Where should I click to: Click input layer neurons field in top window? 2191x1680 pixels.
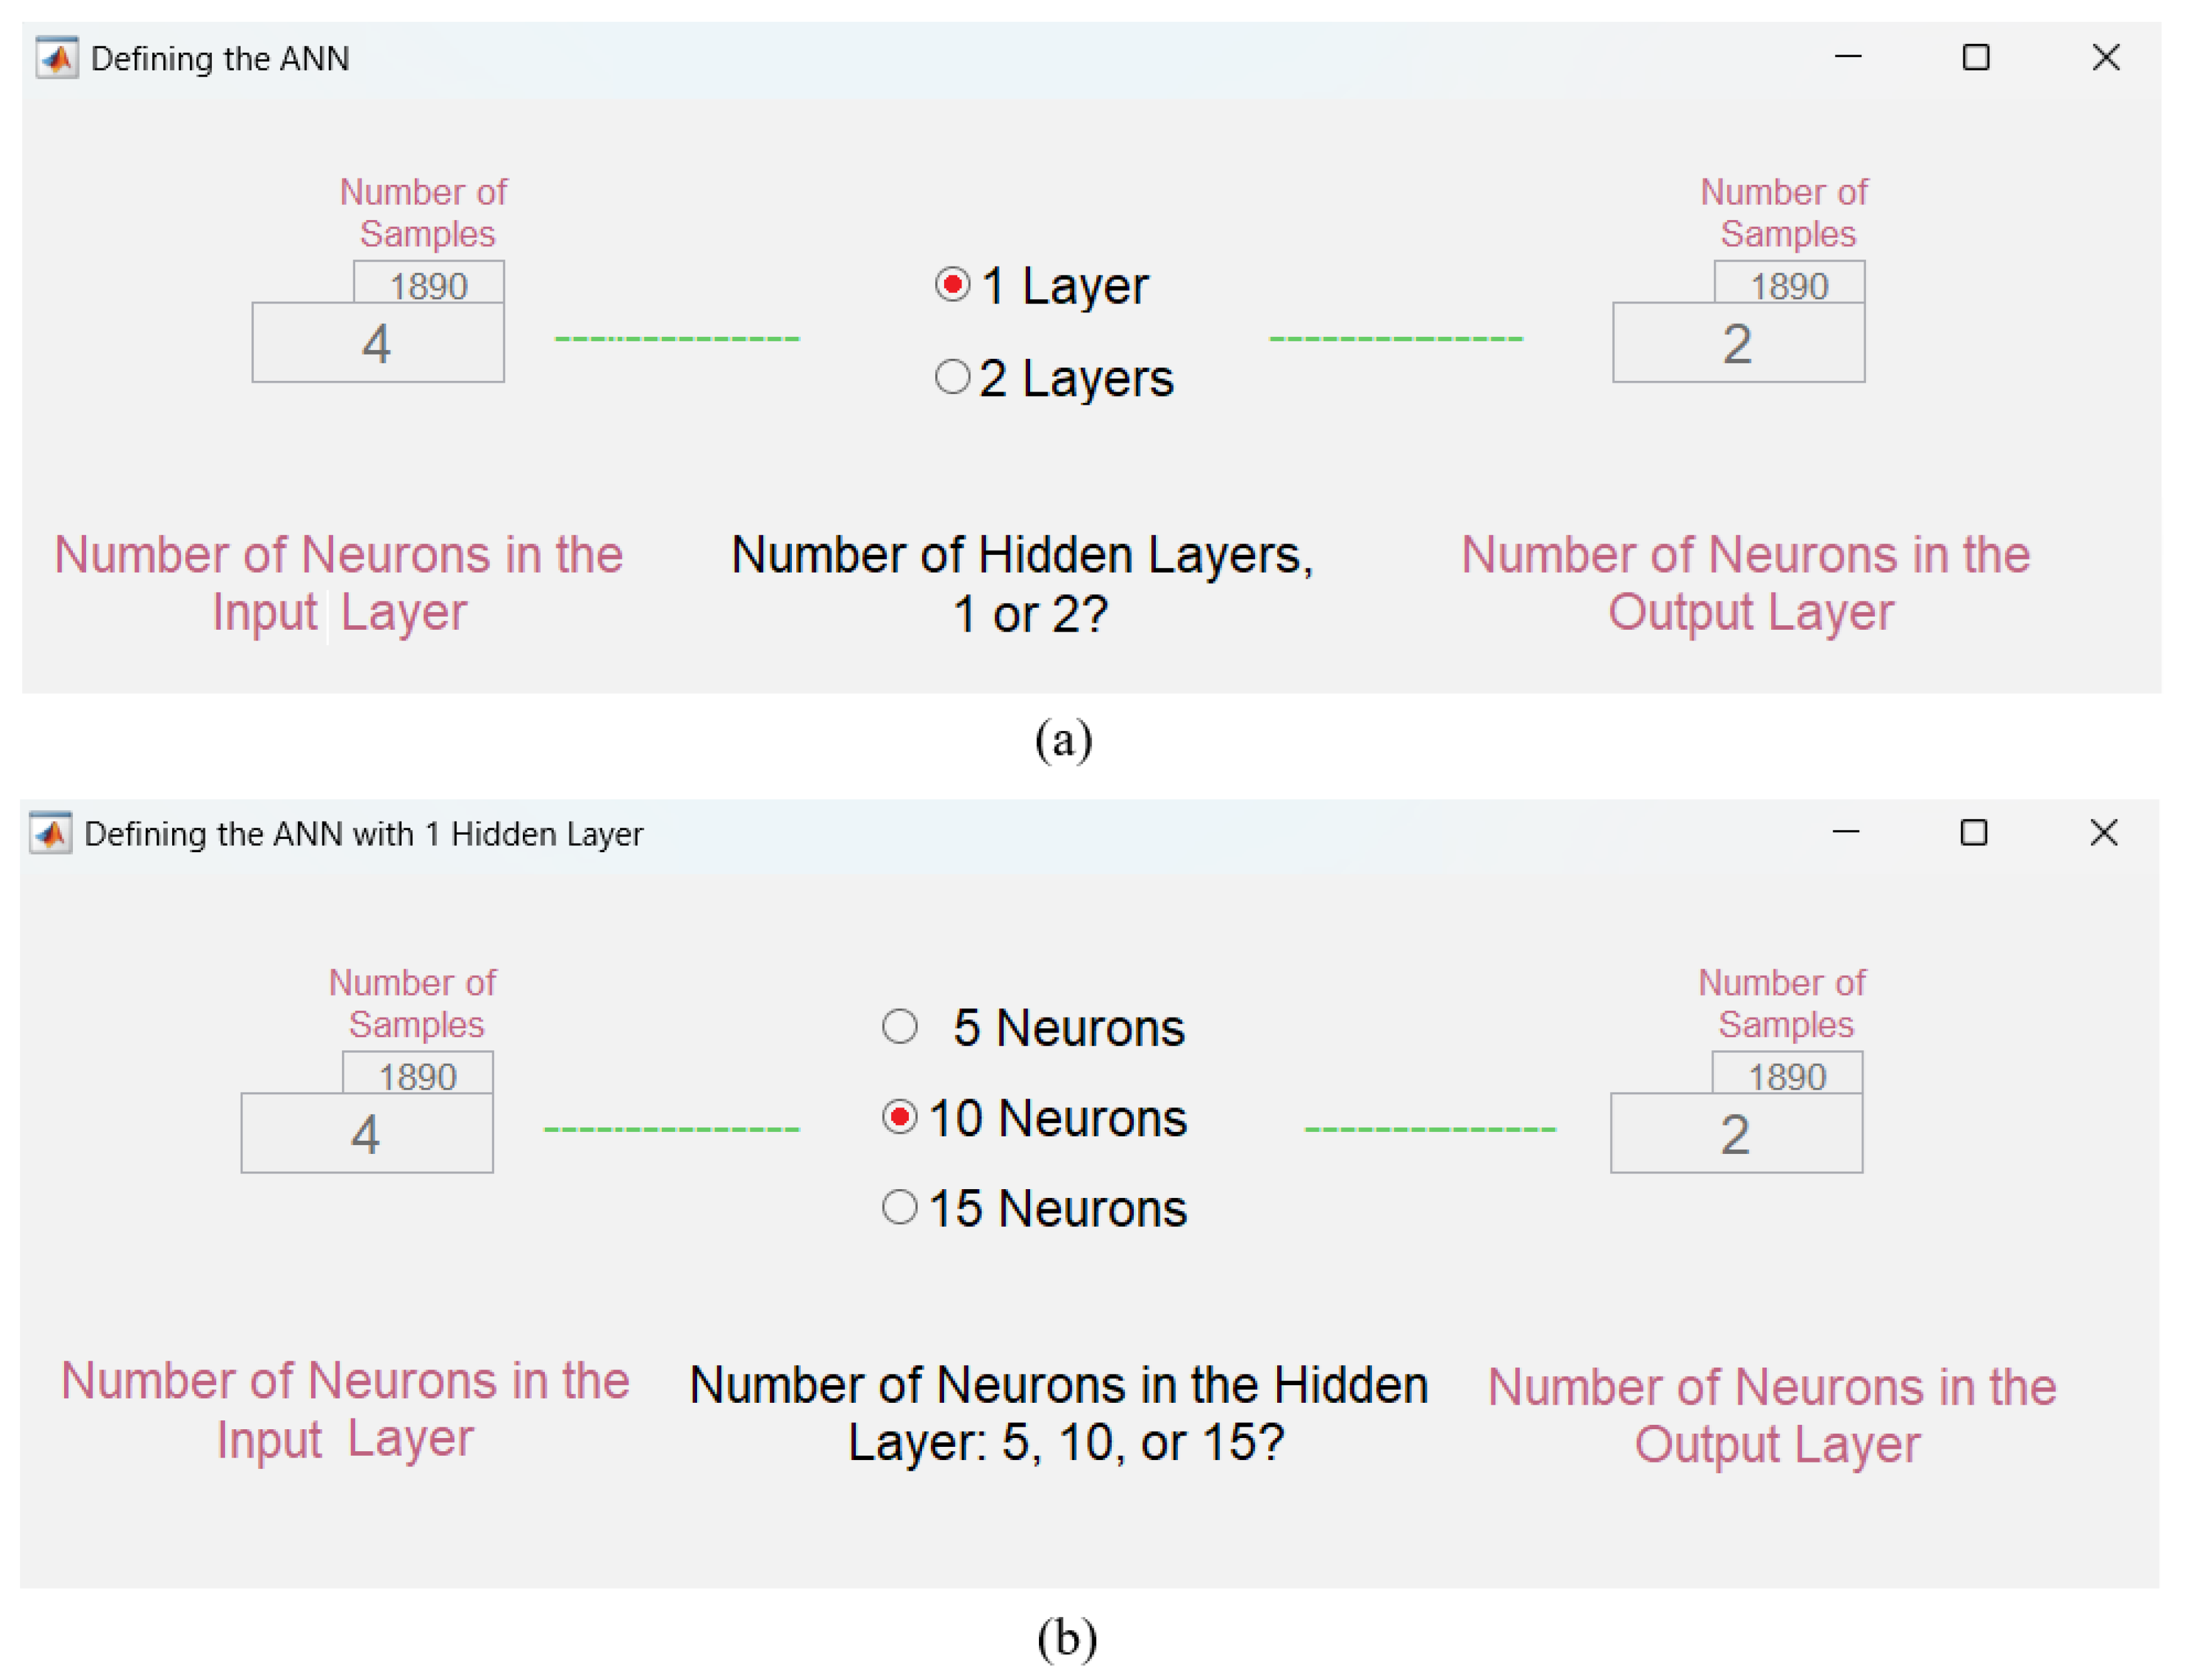378,343
